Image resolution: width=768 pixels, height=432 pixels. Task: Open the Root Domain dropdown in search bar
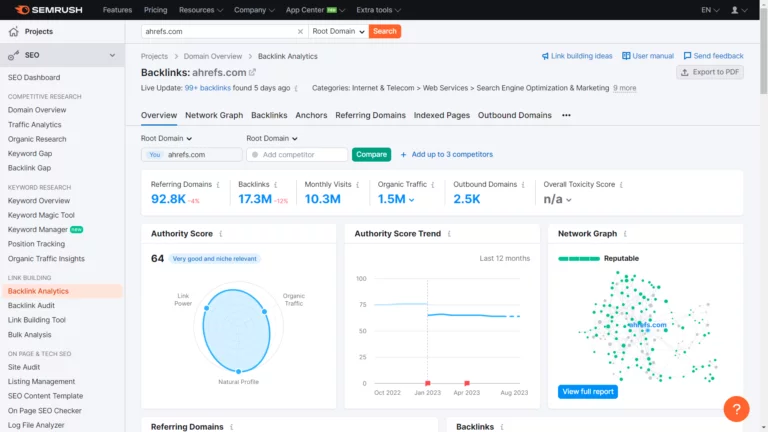tap(338, 31)
